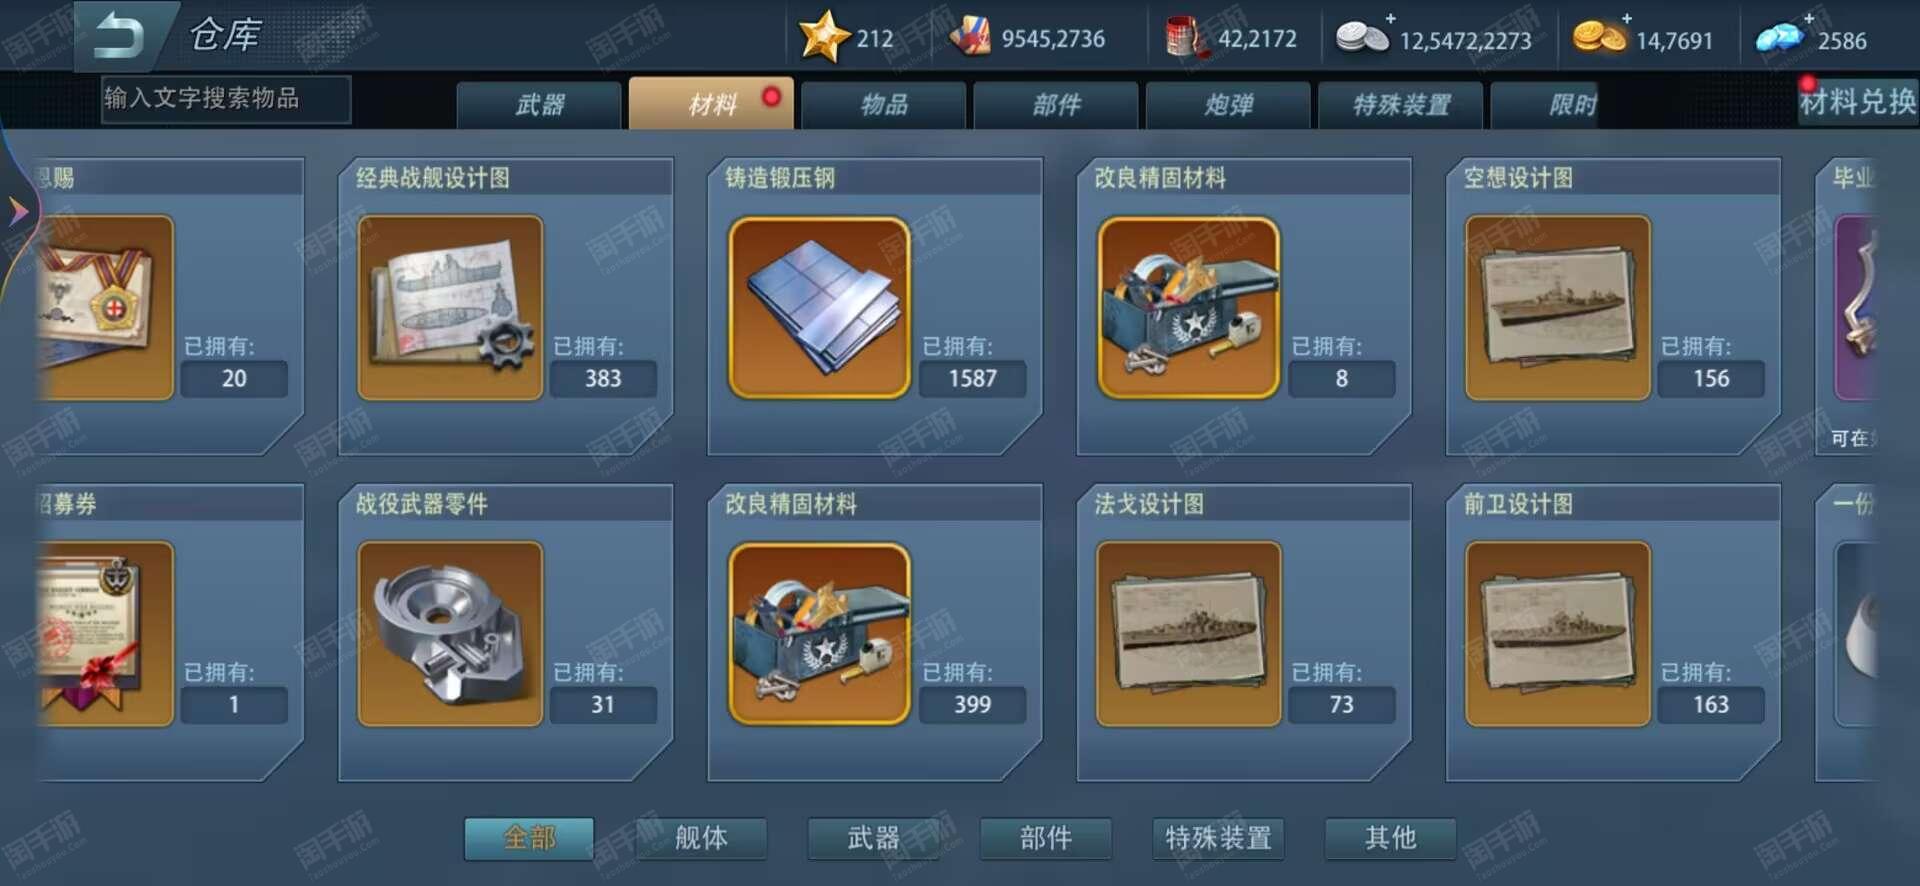Add gold coins via plus icon

pyautogui.click(x=1627, y=18)
